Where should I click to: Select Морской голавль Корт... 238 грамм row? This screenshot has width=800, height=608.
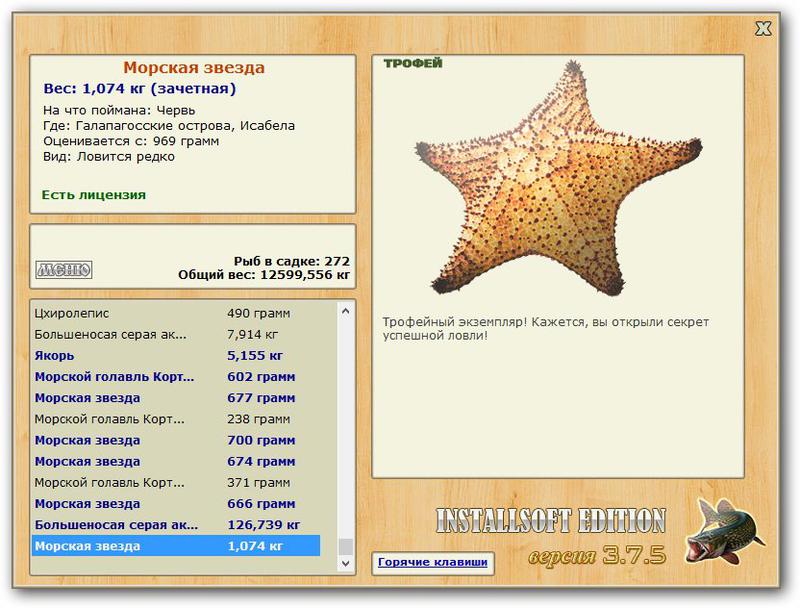click(x=176, y=419)
